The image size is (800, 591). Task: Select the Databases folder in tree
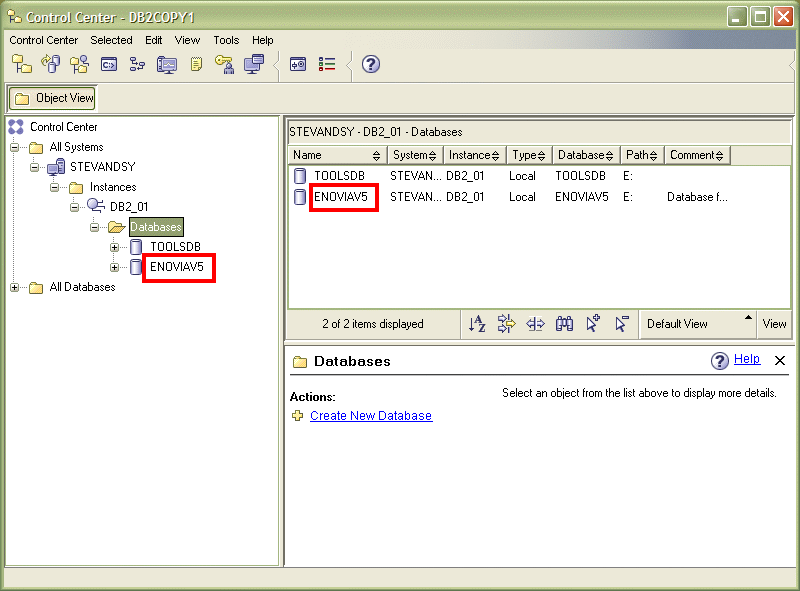156,227
